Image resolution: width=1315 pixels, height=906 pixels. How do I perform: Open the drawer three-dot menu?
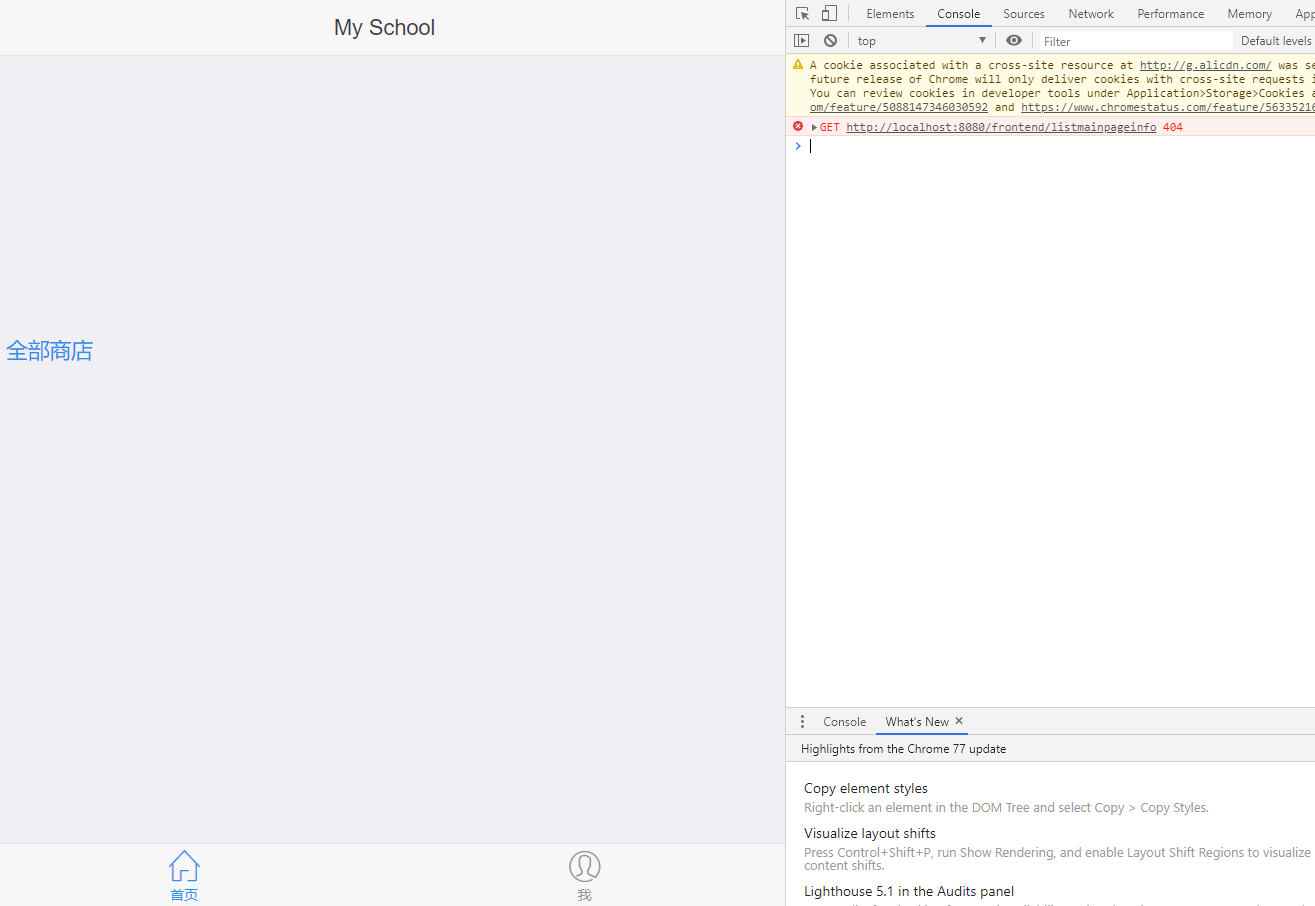(x=802, y=721)
